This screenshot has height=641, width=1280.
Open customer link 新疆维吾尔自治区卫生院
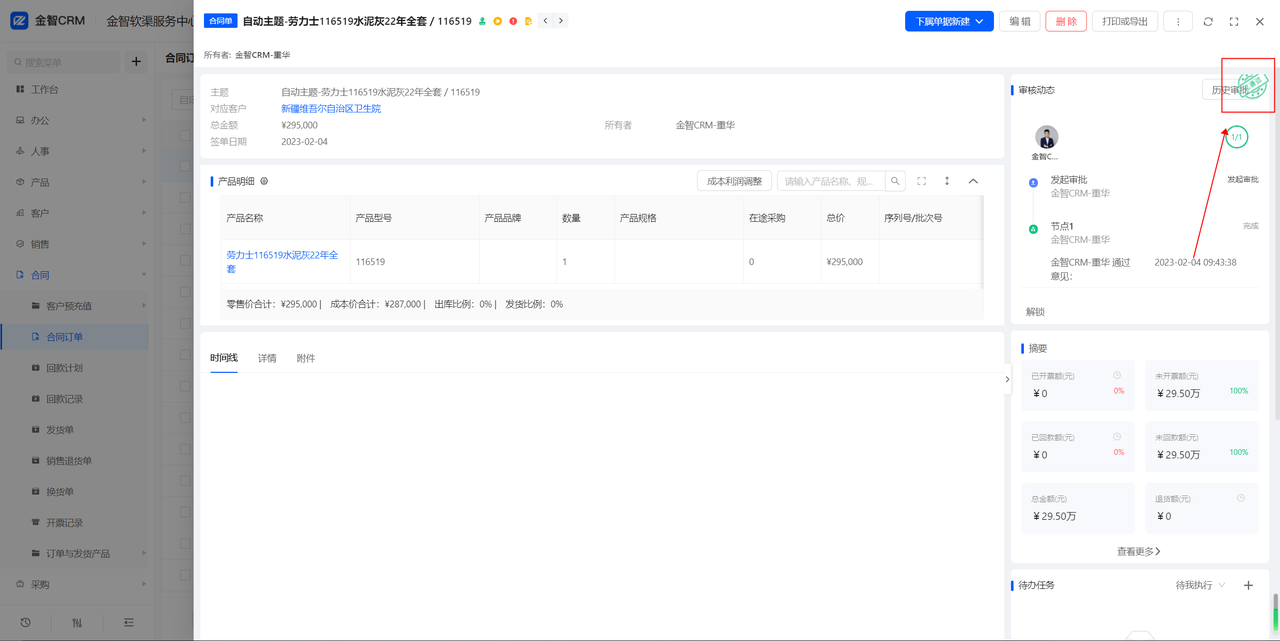pyautogui.click(x=331, y=108)
